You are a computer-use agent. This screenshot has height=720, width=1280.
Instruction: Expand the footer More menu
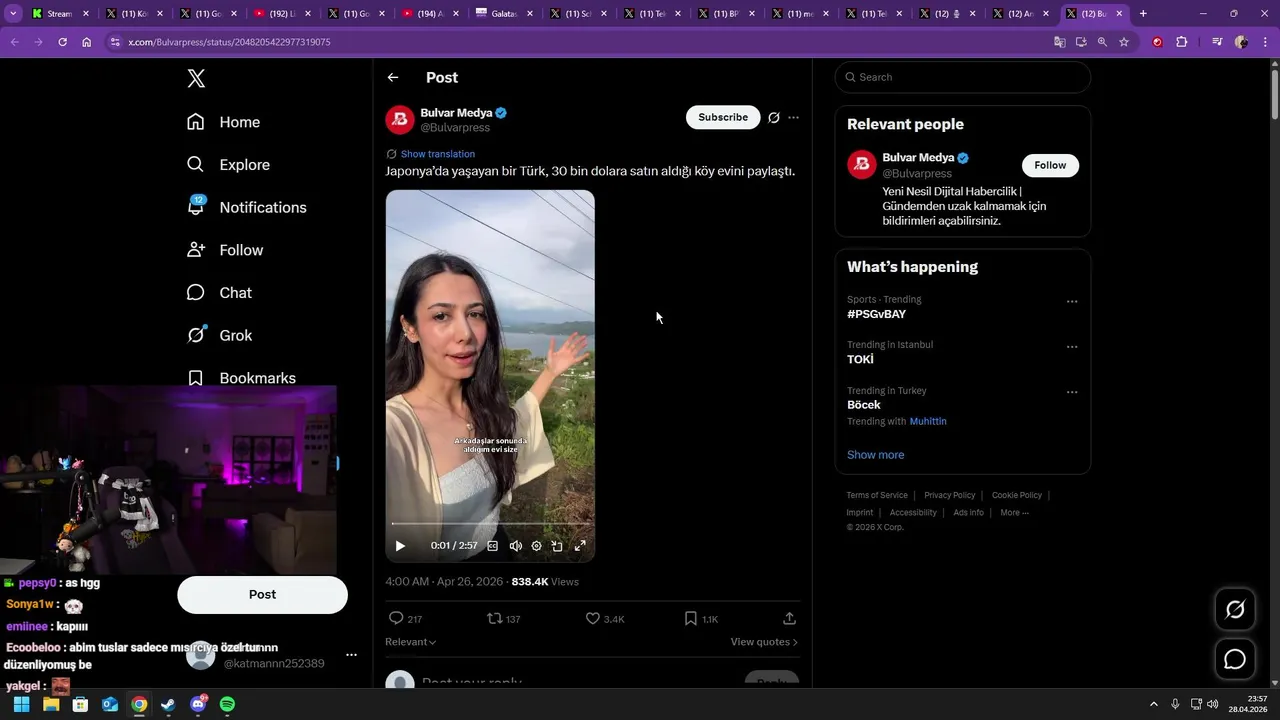[1014, 513]
